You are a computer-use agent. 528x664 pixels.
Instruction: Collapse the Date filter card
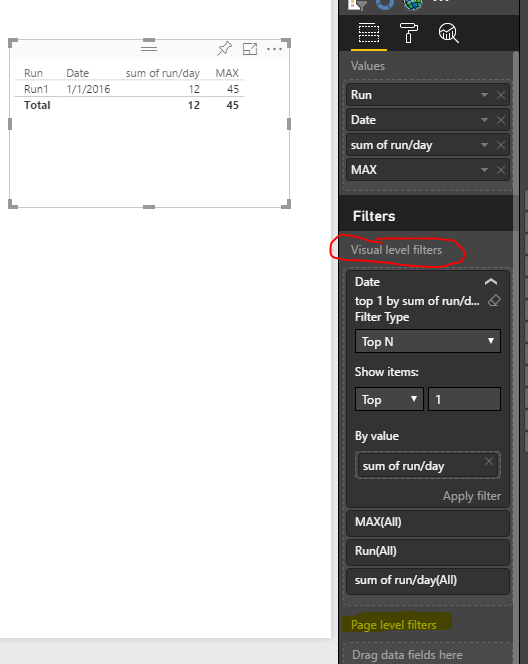[491, 282]
